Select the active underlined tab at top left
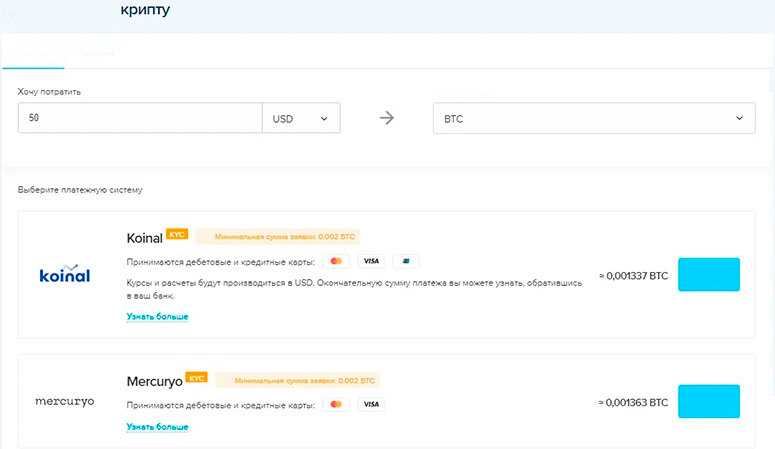775x449 pixels. [x=33, y=52]
